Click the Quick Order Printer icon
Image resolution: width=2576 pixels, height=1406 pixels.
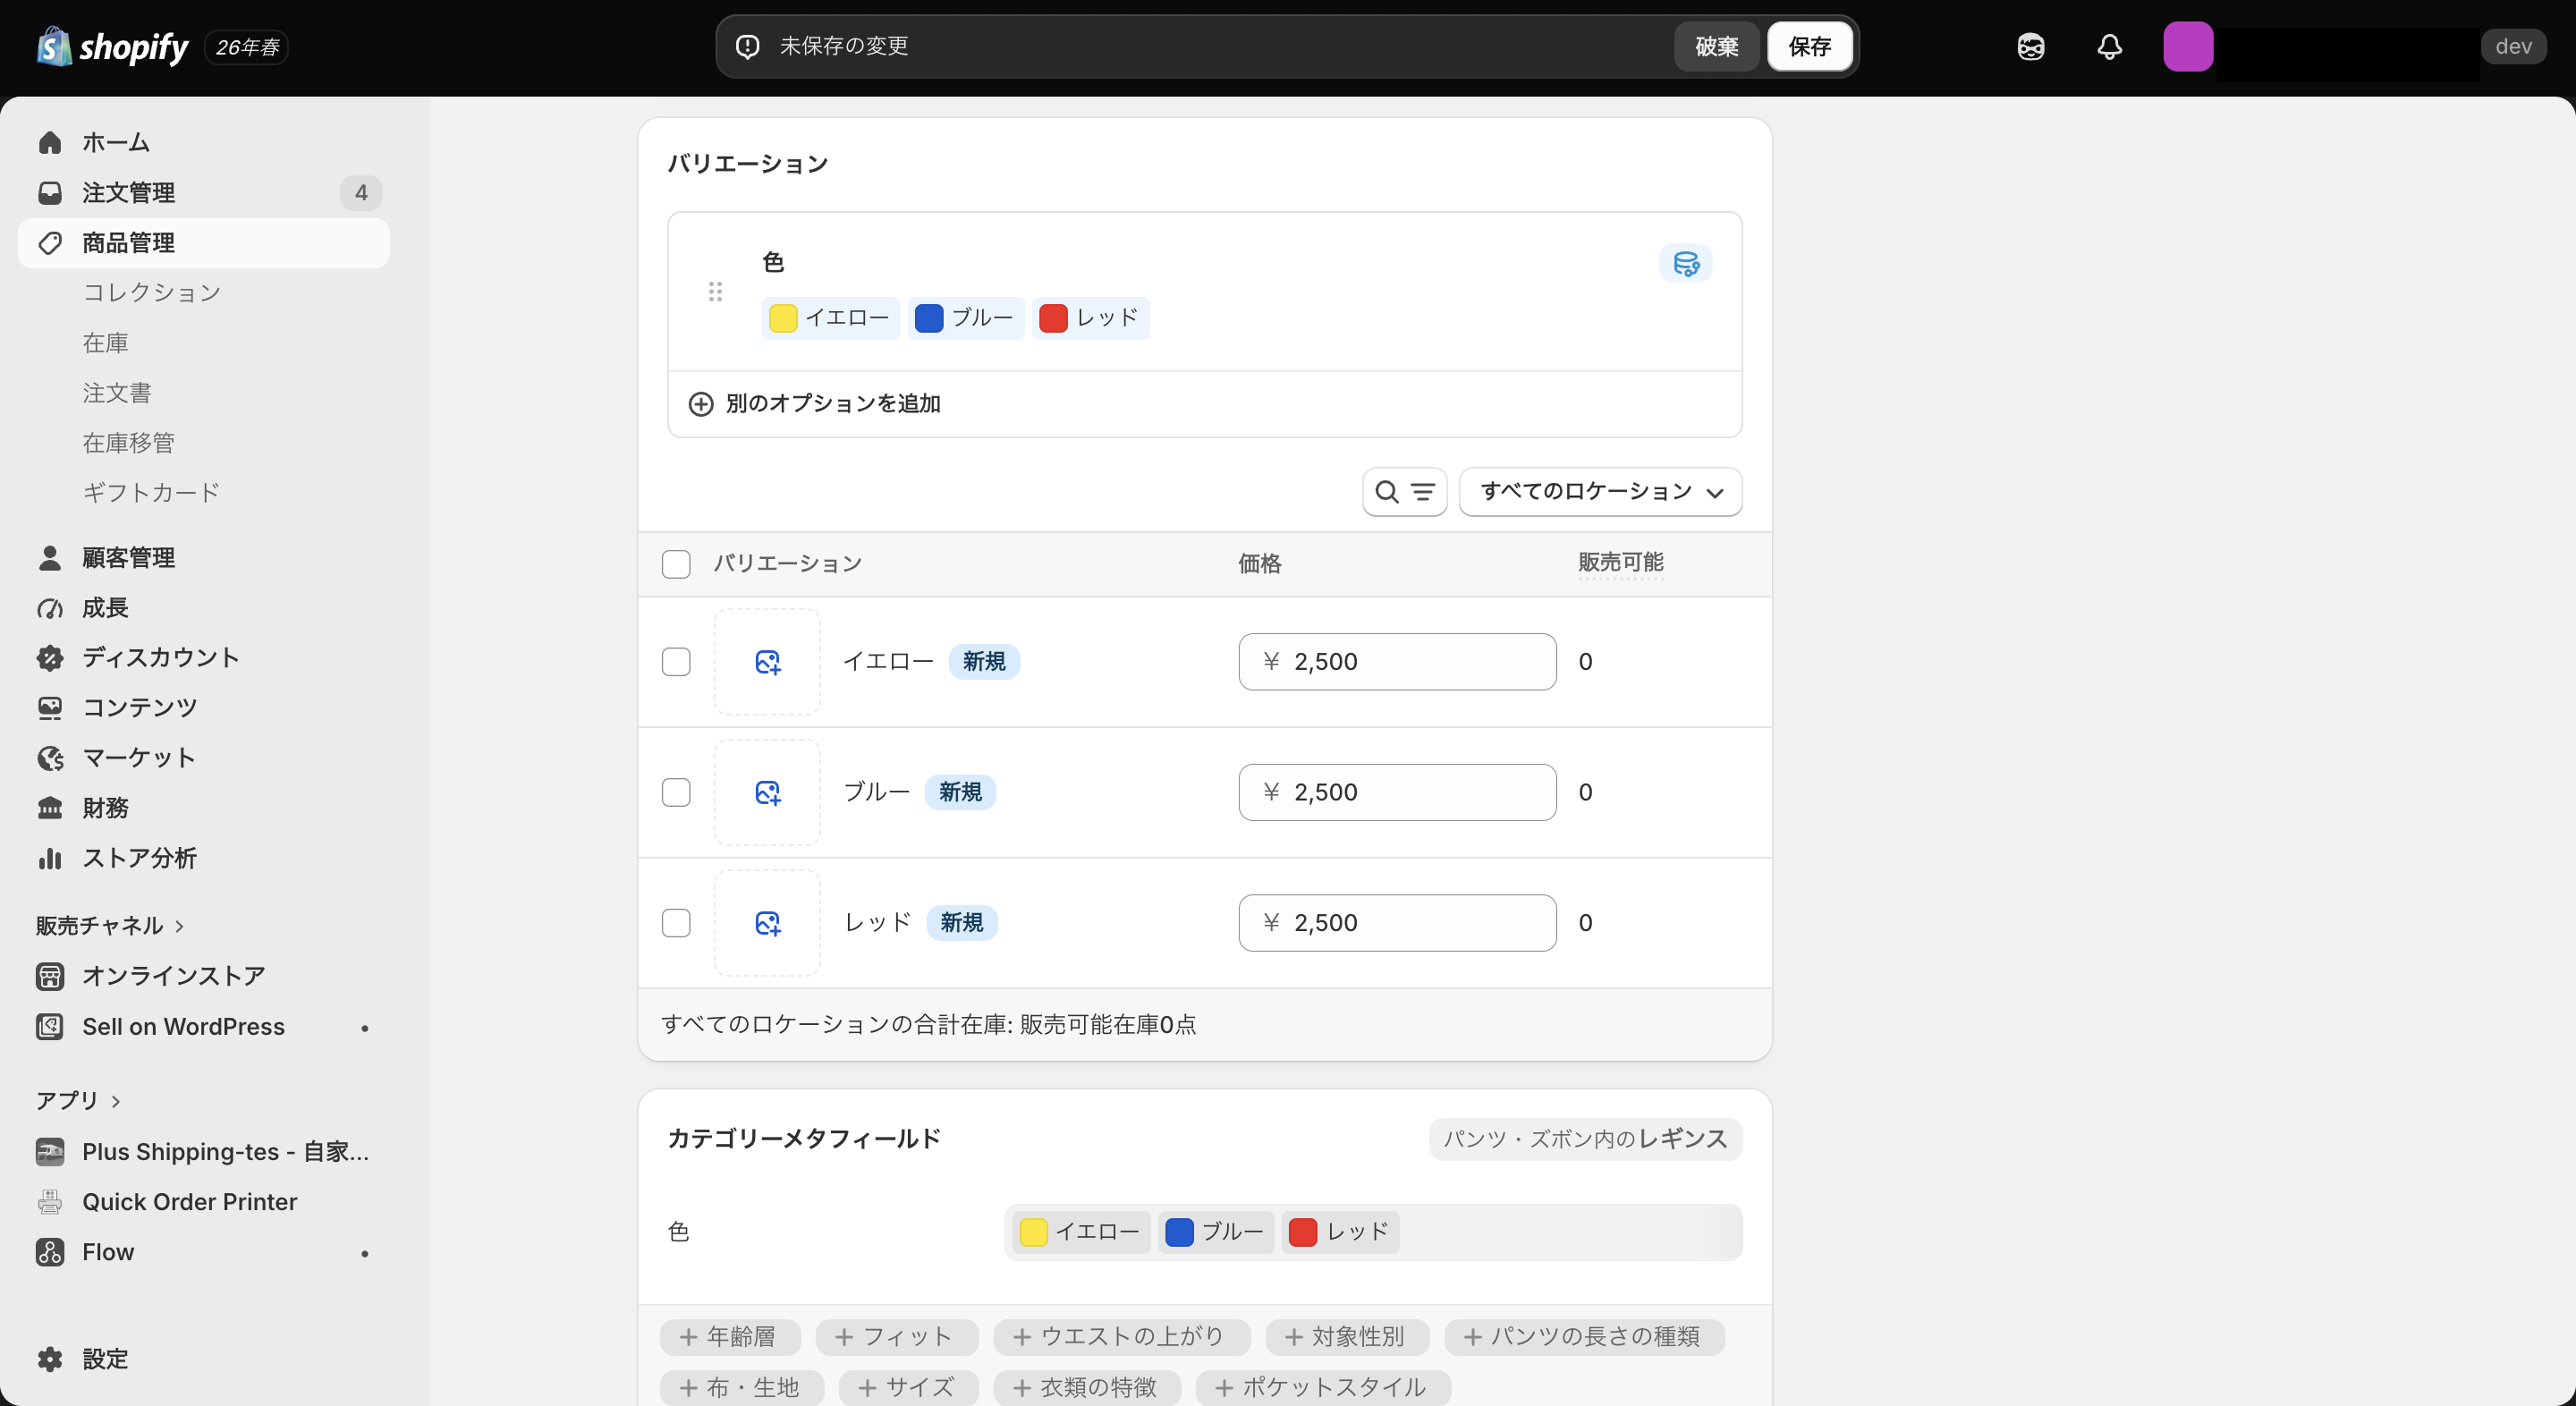50,1201
